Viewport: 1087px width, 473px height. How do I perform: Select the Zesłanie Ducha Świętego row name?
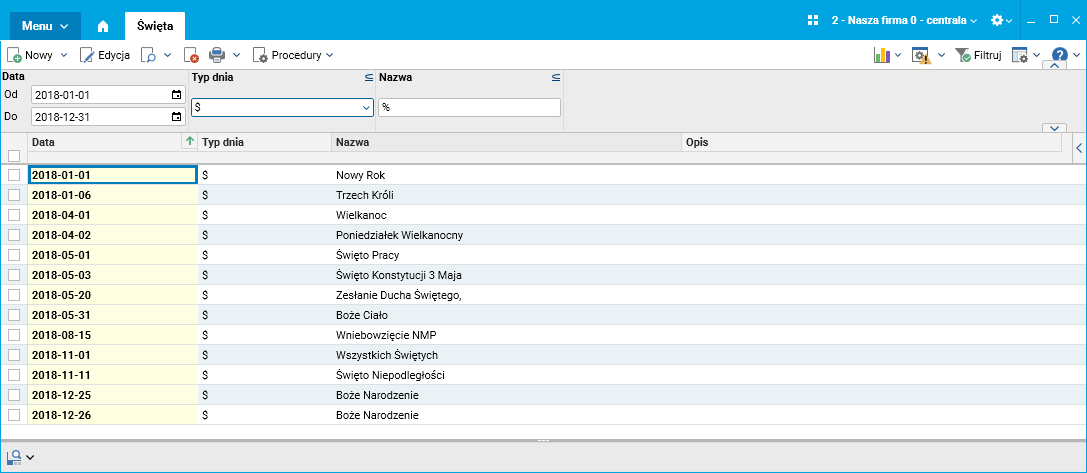click(x=399, y=295)
